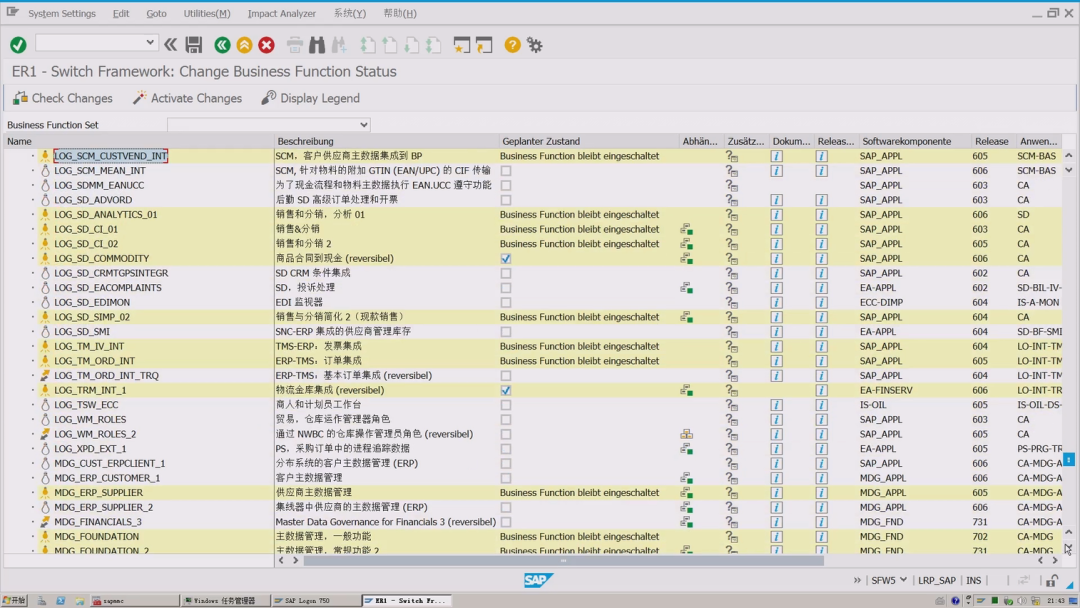Click the yellow Help question icon
The height and width of the screenshot is (608, 1080).
point(512,45)
